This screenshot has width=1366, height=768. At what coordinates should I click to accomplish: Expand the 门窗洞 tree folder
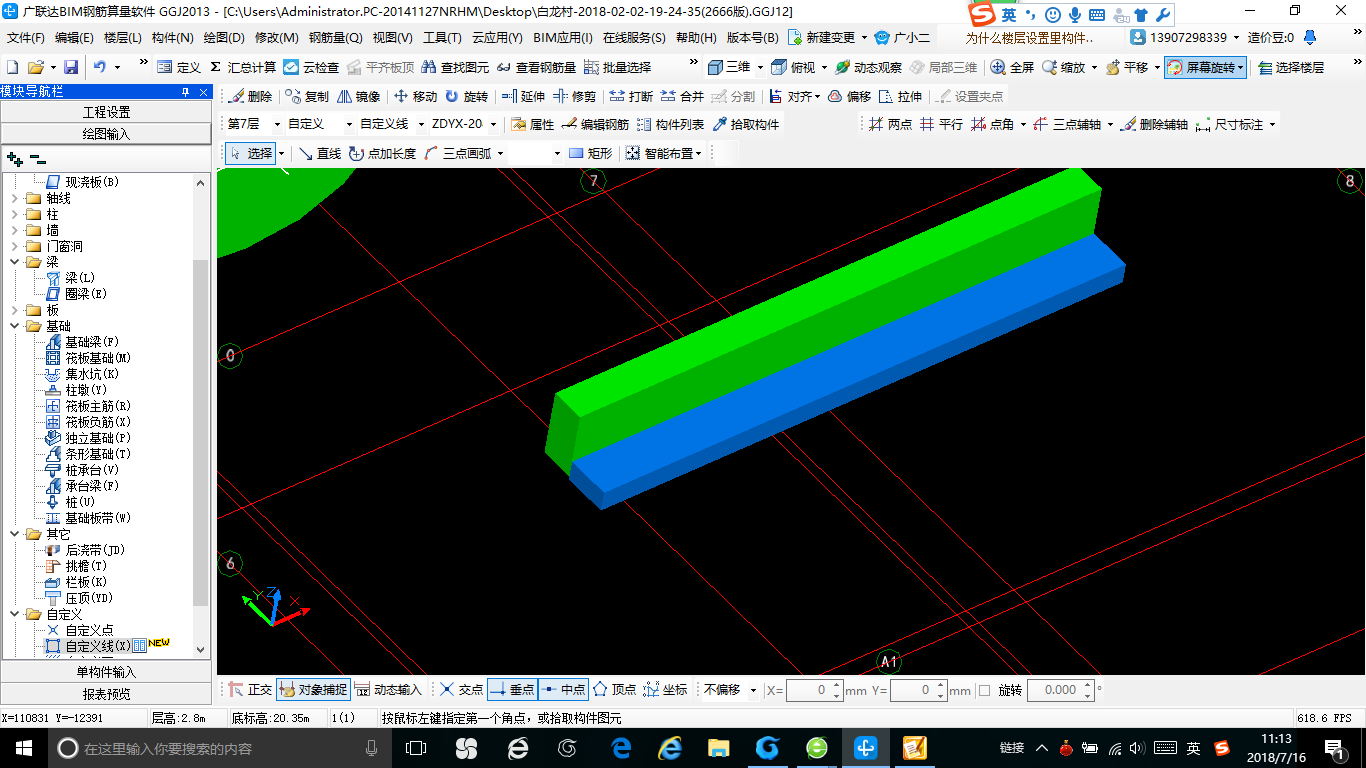point(14,246)
